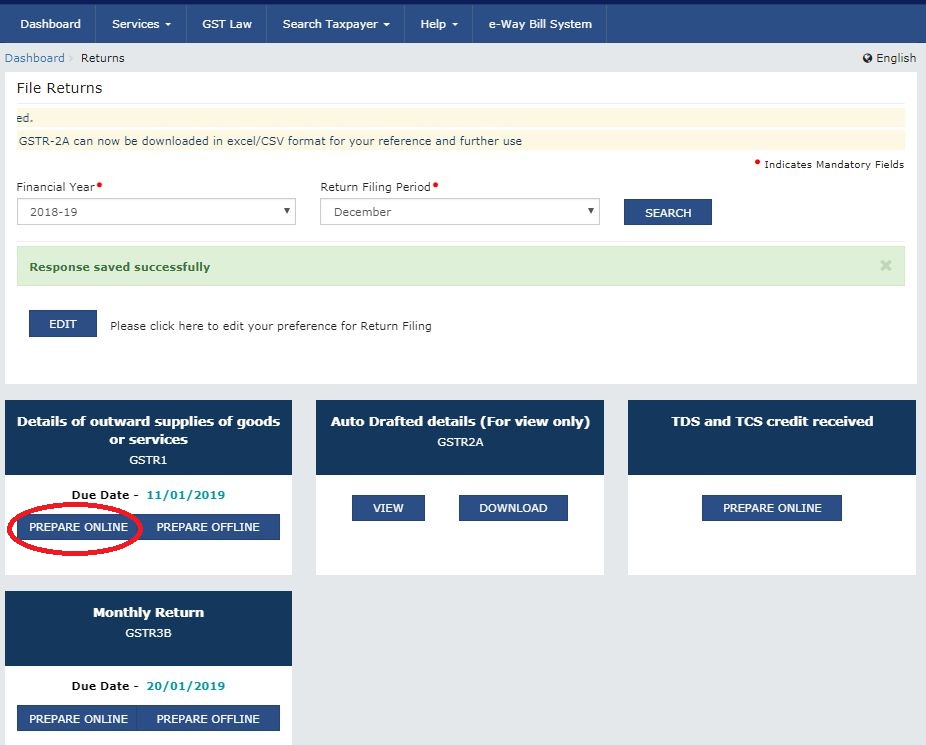Click the Dashboard breadcrumb link
The height and width of the screenshot is (745, 926).
pyautogui.click(x=35, y=58)
